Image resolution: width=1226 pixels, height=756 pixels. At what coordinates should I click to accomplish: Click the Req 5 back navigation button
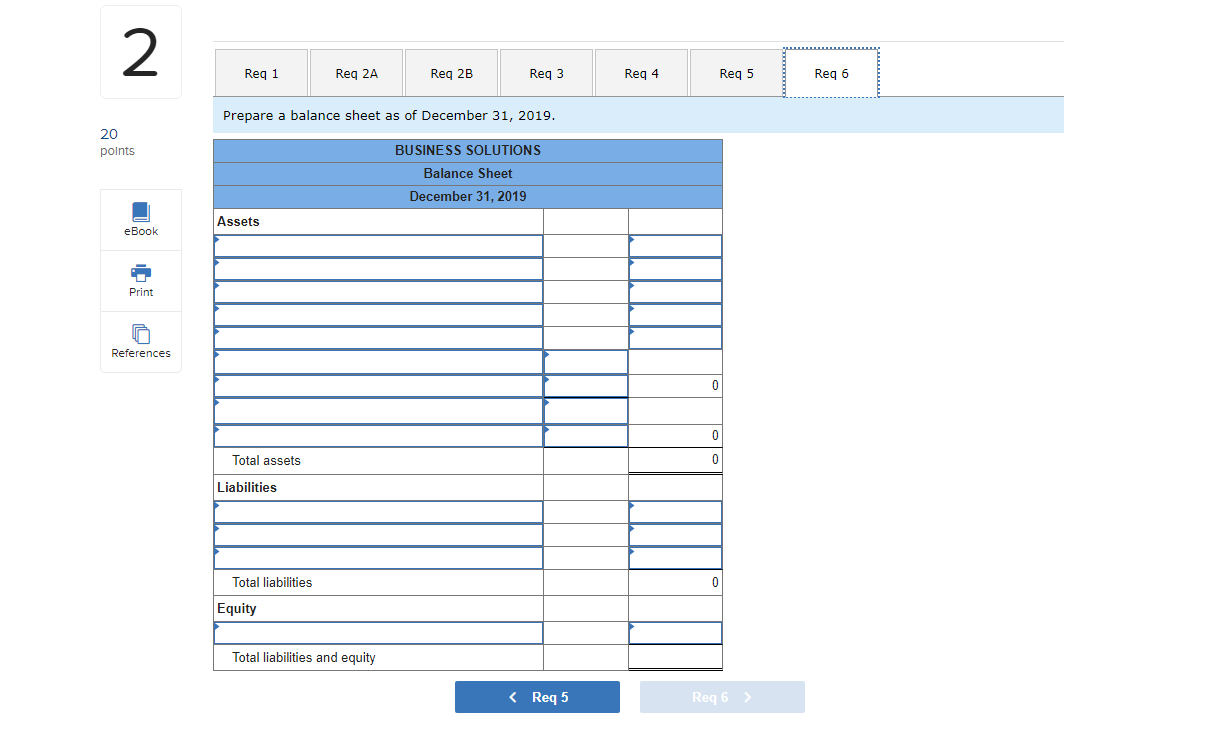point(537,696)
